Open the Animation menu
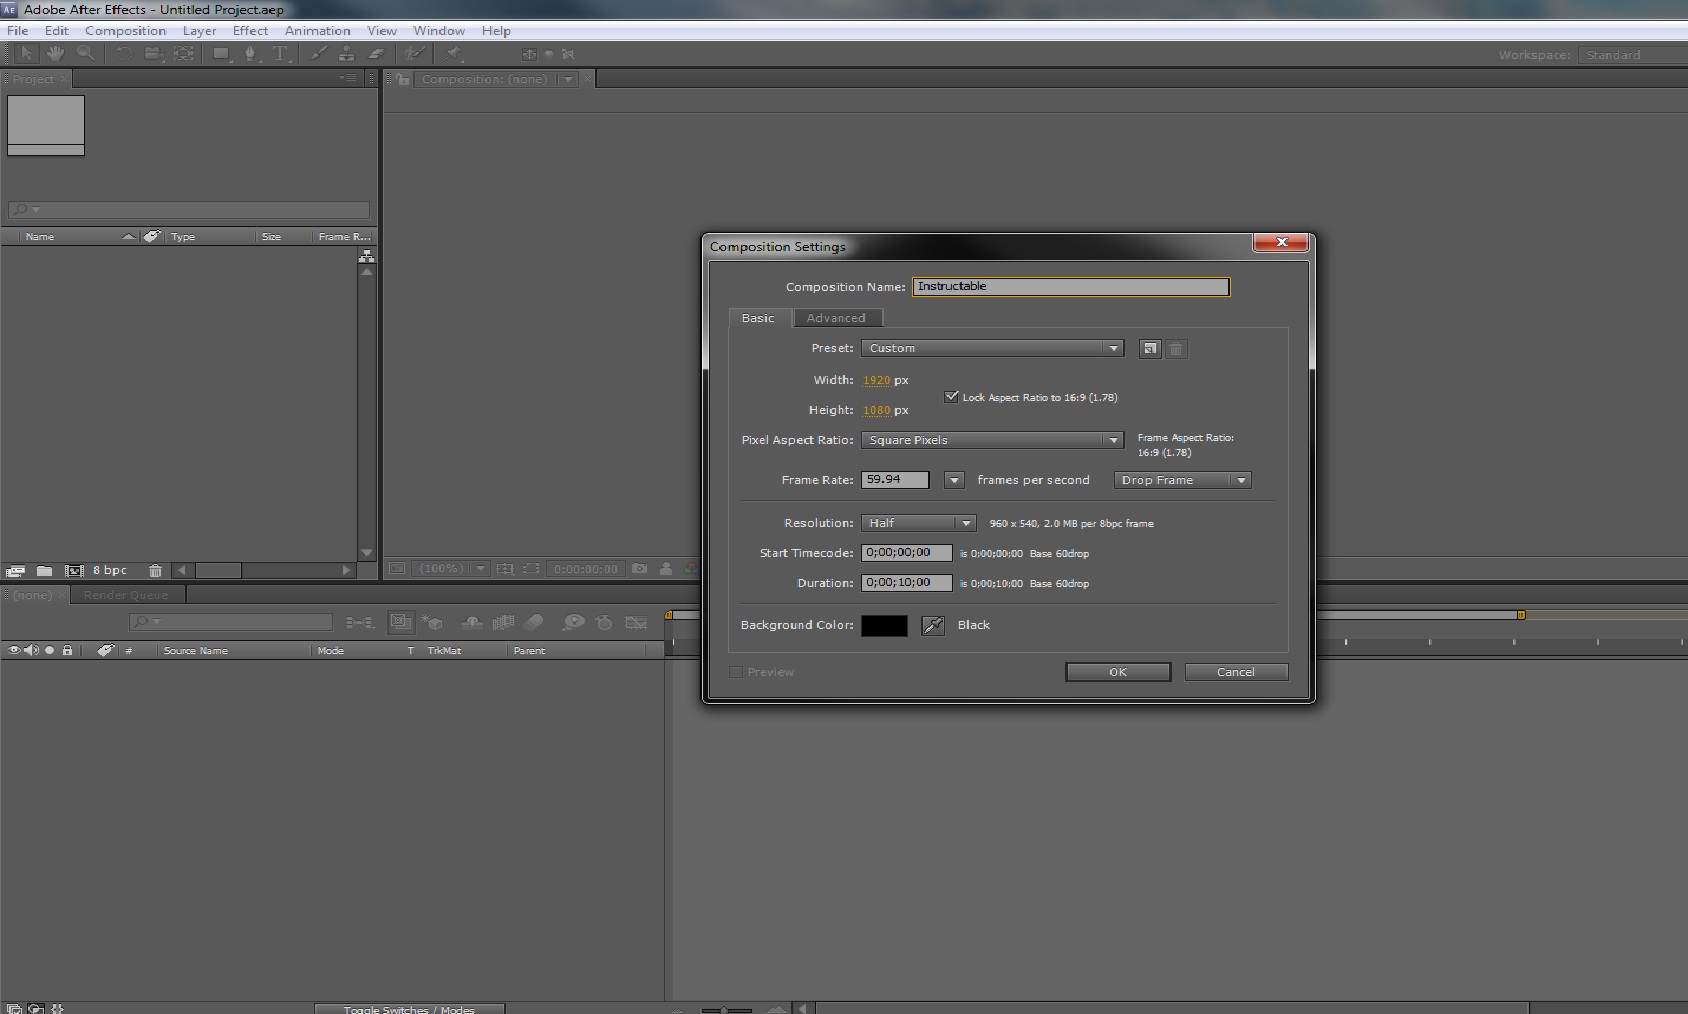 [317, 30]
